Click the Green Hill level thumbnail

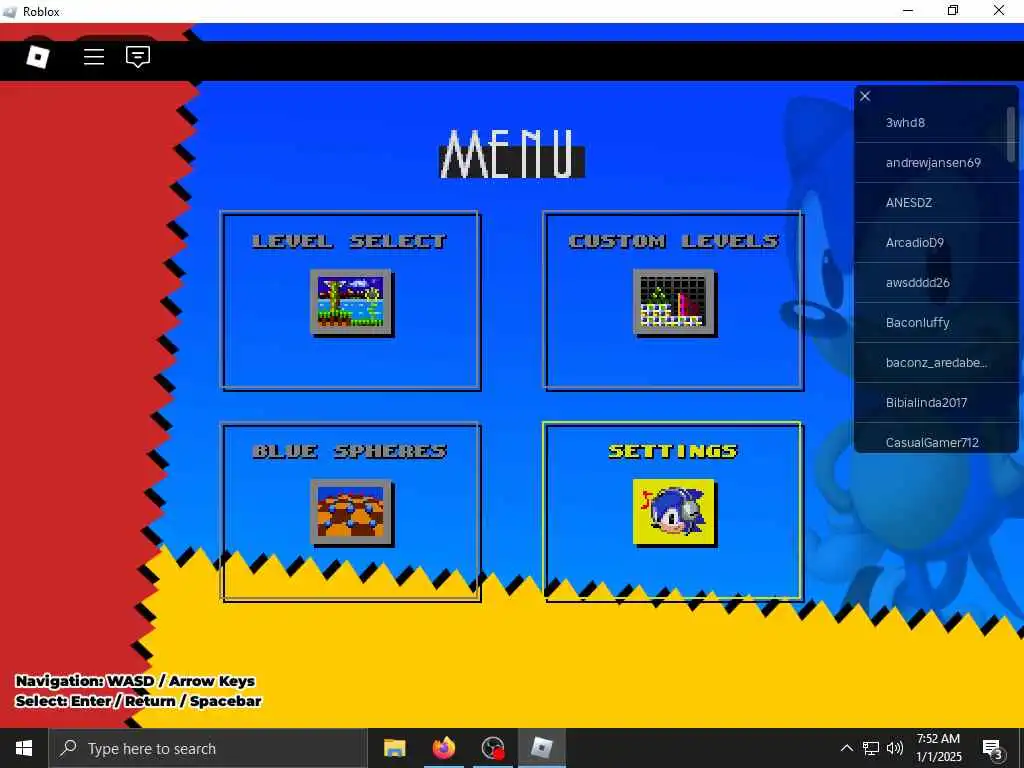click(x=352, y=302)
